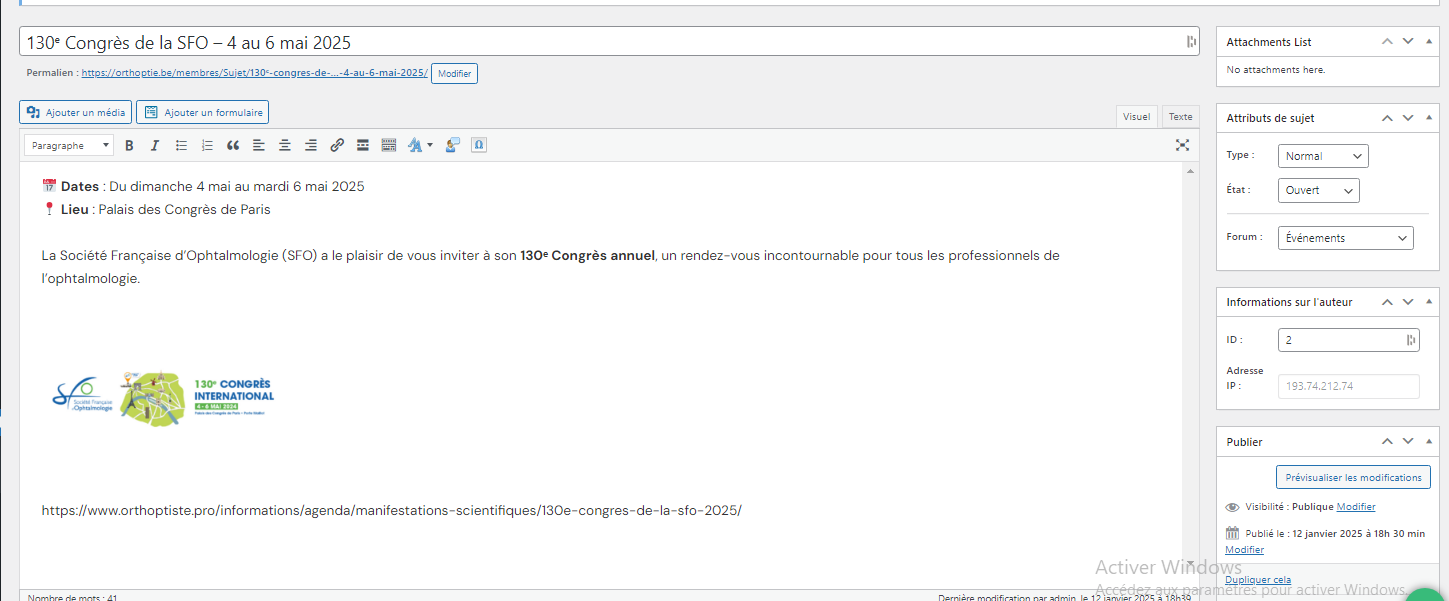This screenshot has width=1449, height=601.
Task: Click the icon inside the title field
Action: [x=1191, y=42]
